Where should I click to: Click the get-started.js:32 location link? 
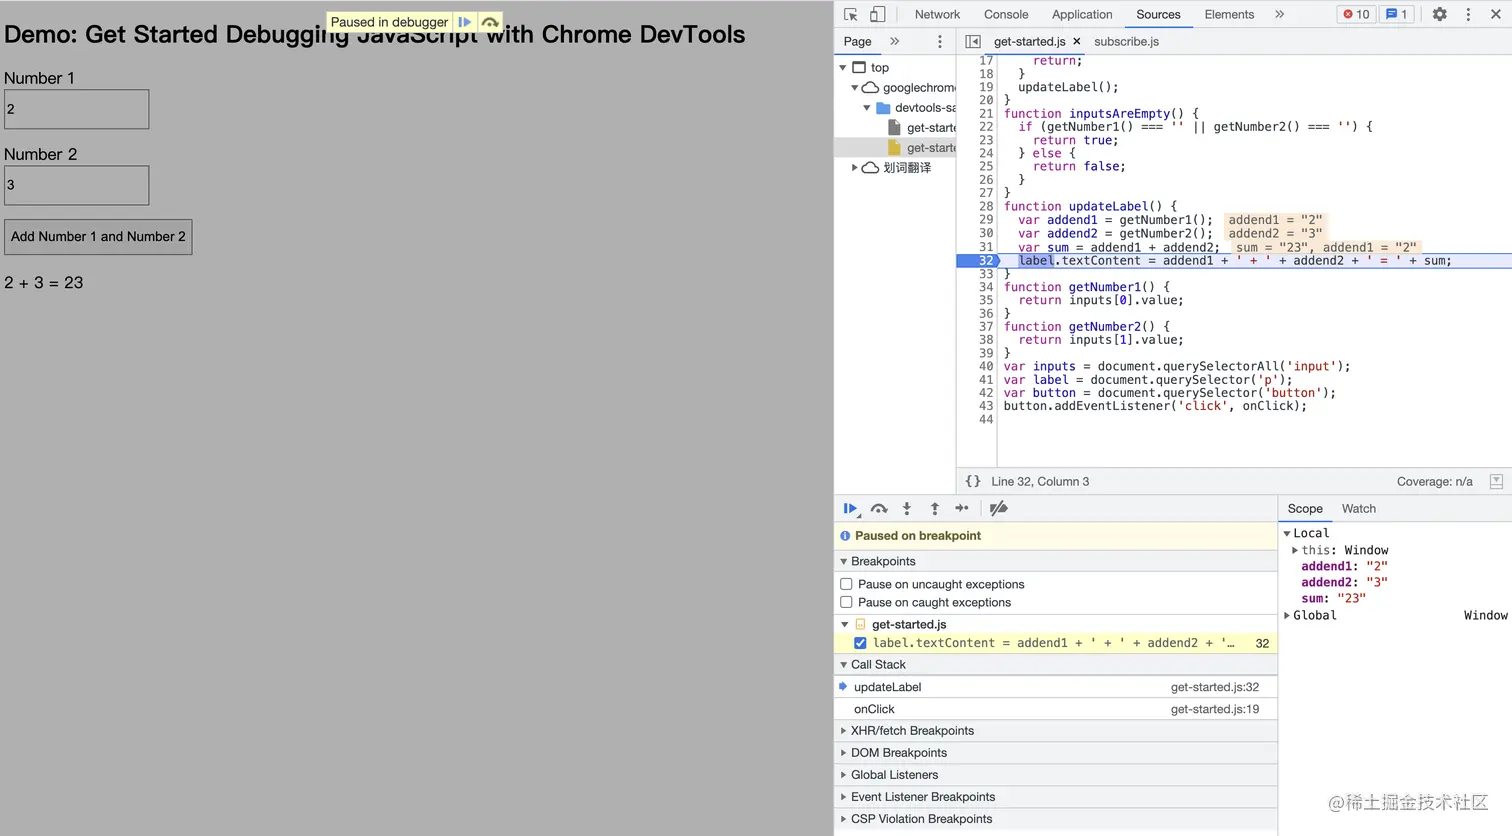[x=1215, y=687]
